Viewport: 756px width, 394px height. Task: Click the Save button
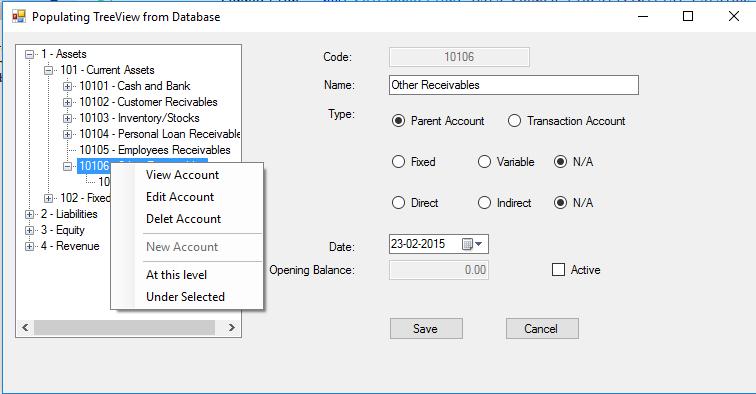426,328
